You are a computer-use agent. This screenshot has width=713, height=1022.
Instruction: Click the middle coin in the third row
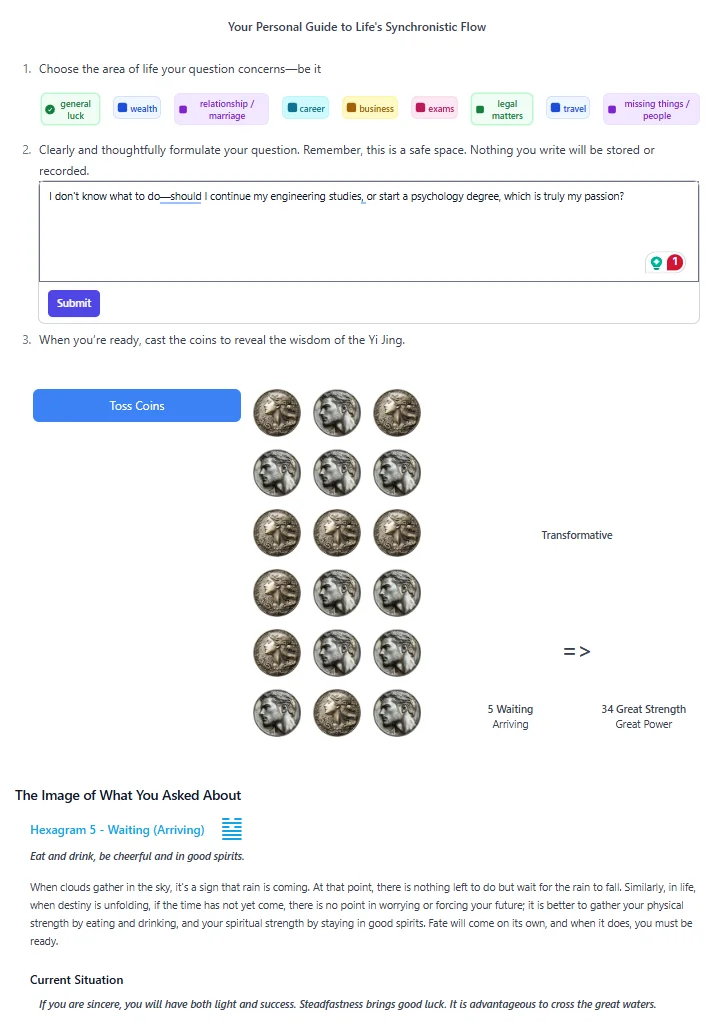point(337,533)
